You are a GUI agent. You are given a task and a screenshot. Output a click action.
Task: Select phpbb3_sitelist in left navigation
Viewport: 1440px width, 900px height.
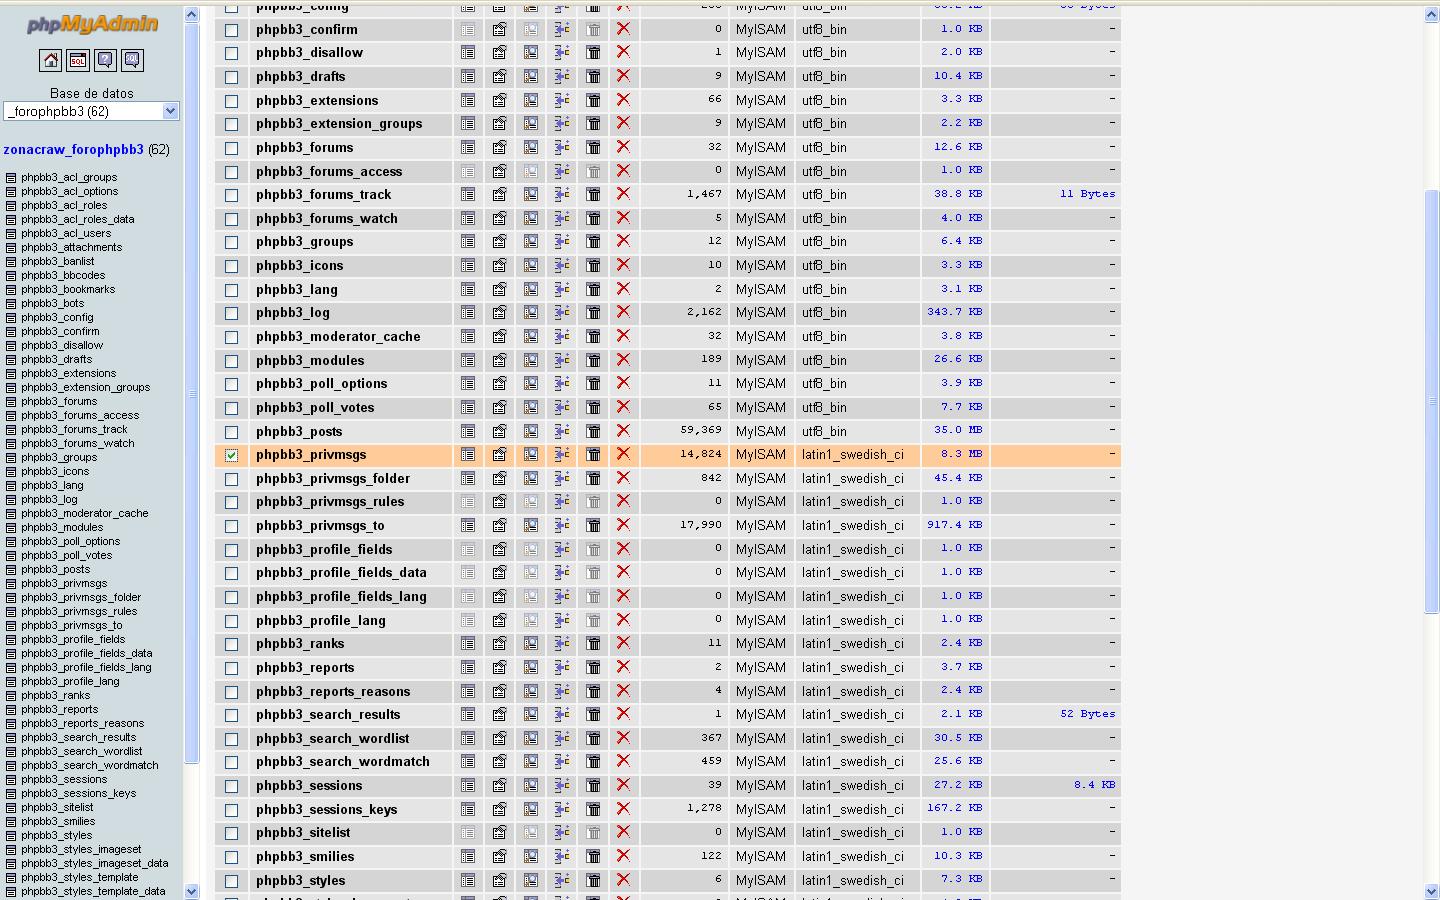click(57, 807)
